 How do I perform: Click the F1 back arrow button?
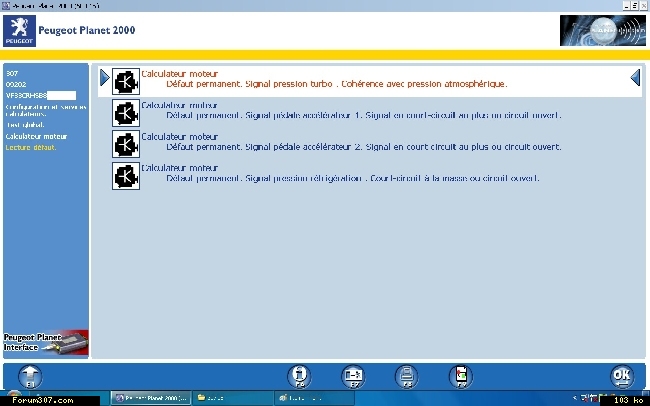30,377
